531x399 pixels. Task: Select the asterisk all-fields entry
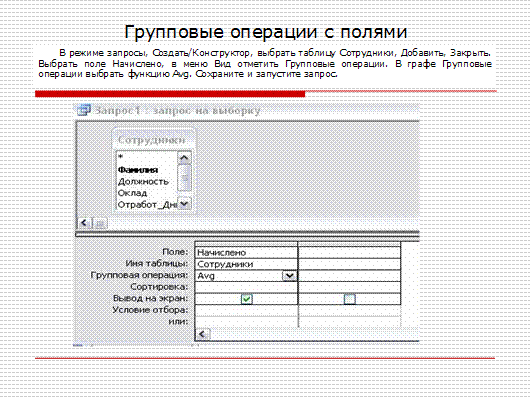(x=121, y=157)
